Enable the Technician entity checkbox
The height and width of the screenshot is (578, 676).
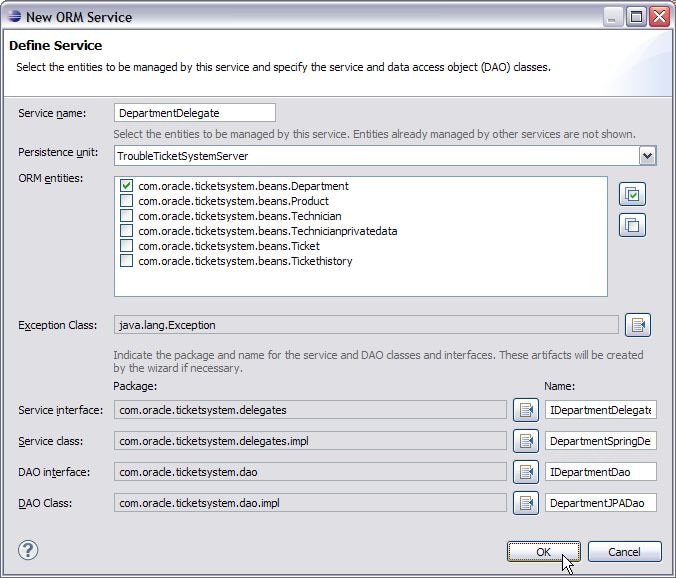tap(127, 216)
